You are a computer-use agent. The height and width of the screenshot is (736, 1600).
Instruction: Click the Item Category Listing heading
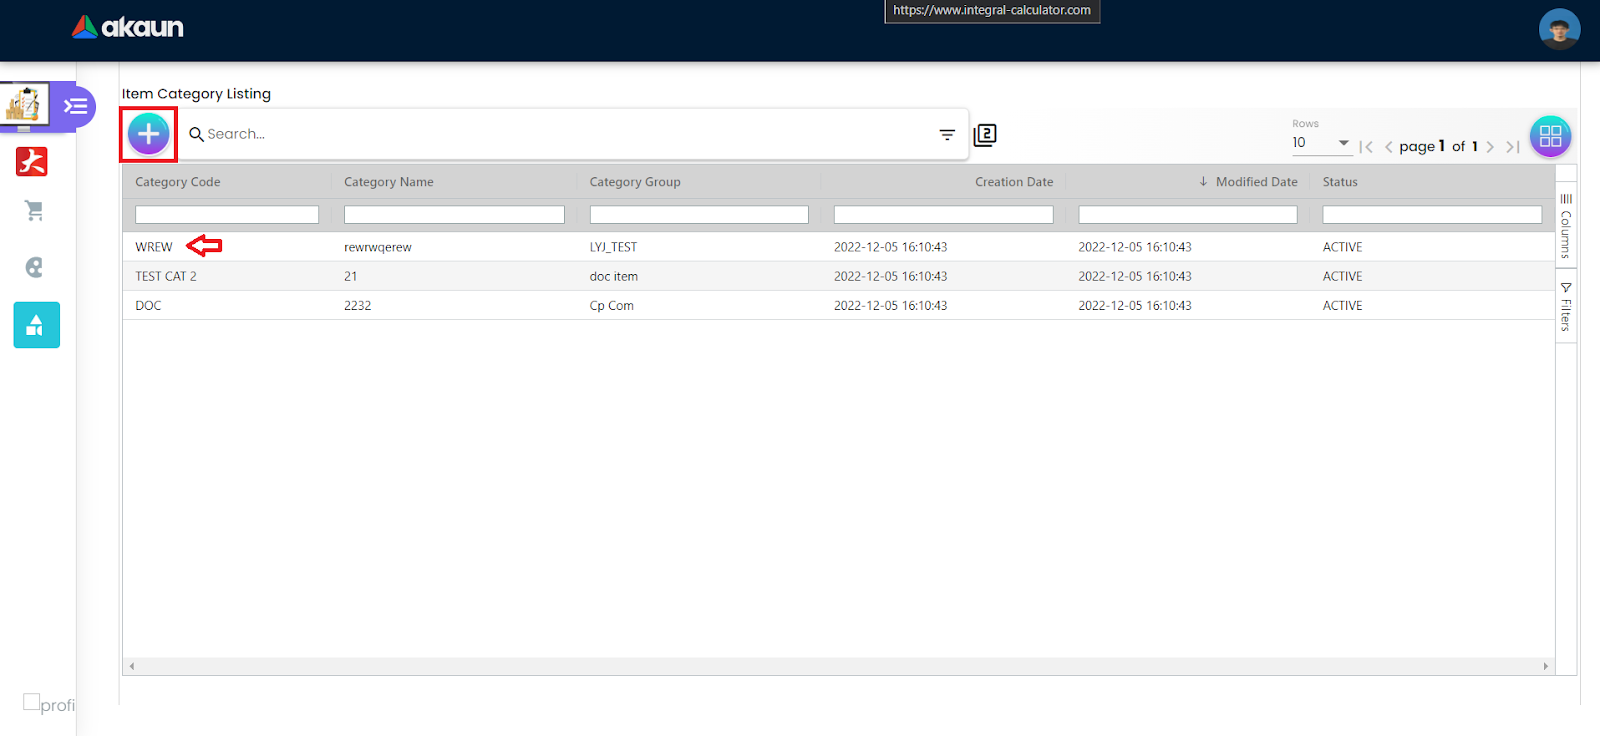196,94
